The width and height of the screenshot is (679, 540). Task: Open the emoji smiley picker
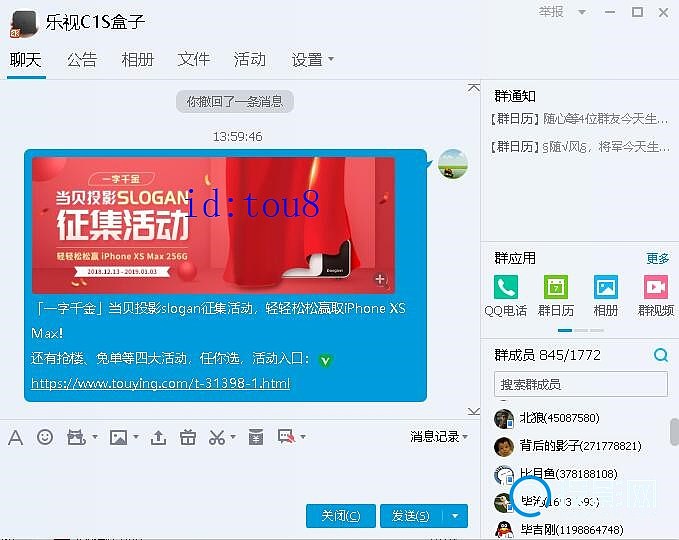point(45,437)
